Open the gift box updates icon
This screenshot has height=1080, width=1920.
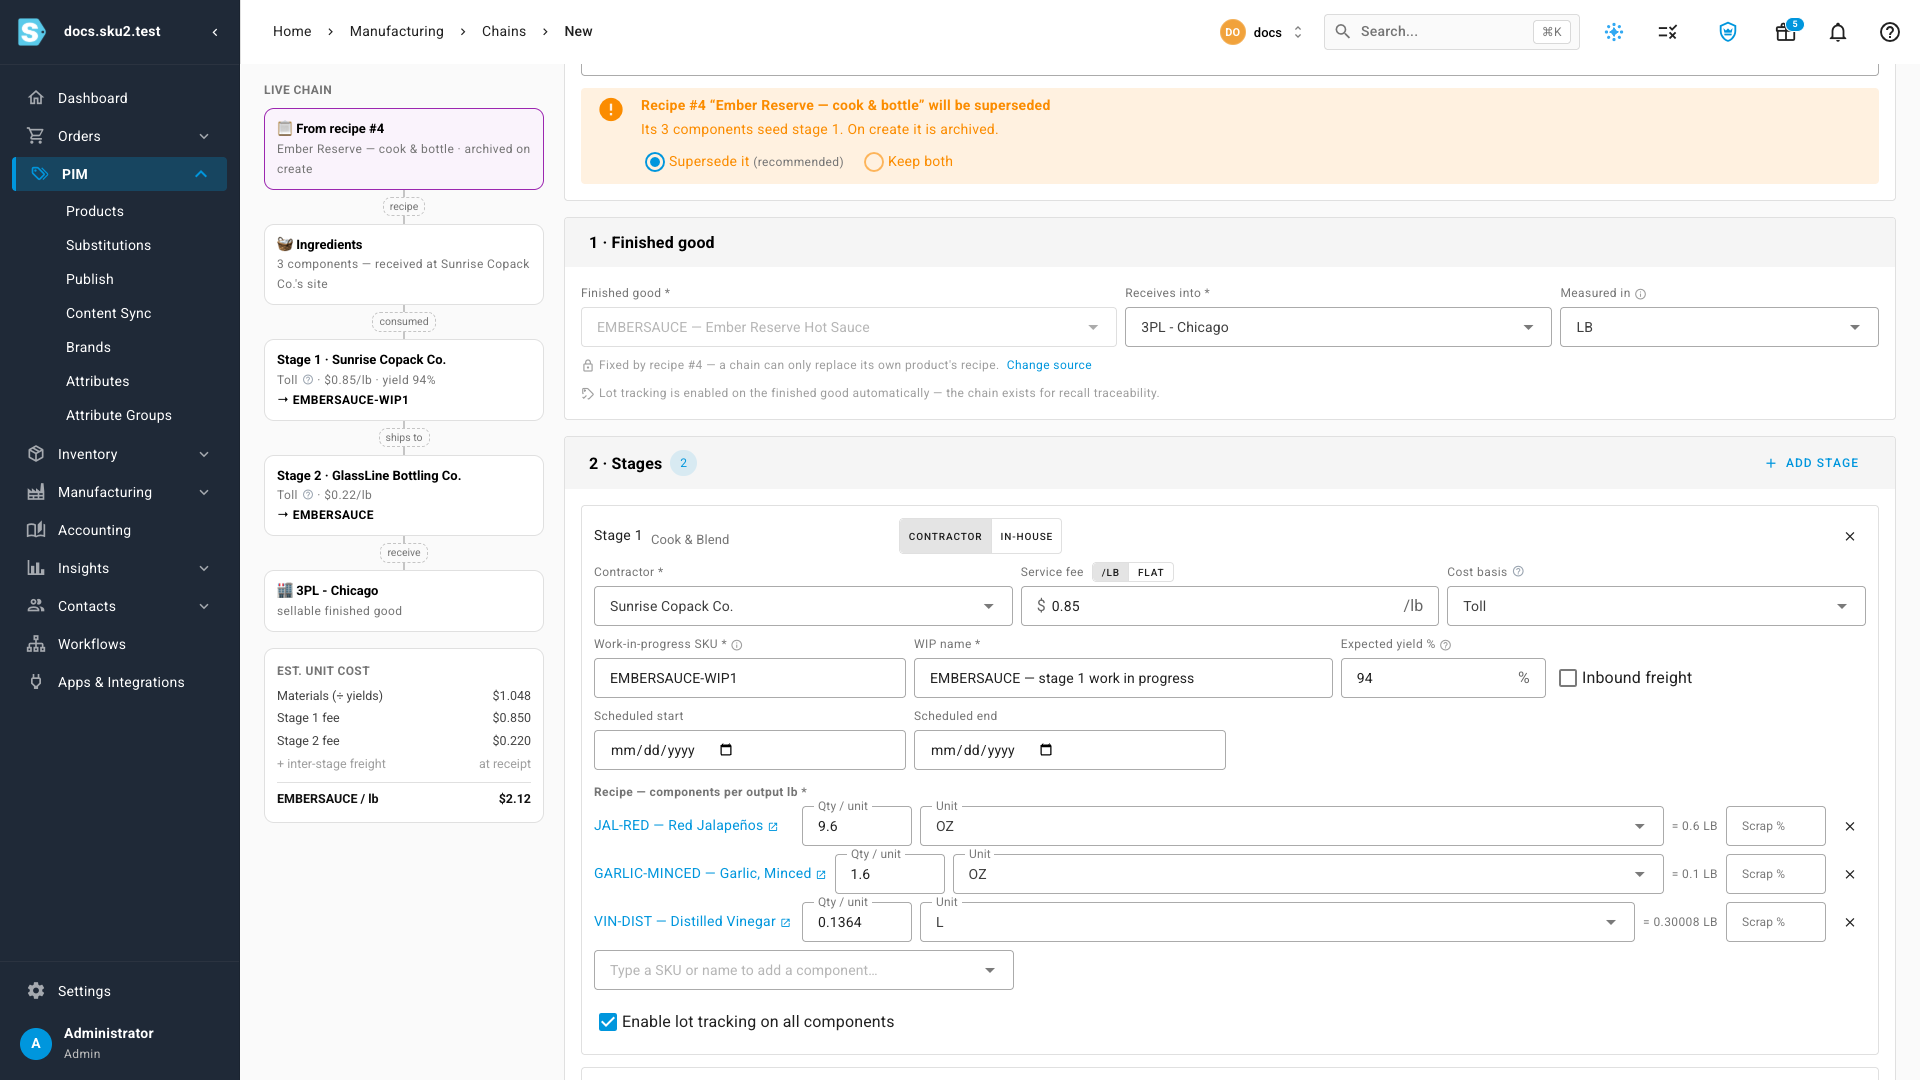click(x=1786, y=32)
